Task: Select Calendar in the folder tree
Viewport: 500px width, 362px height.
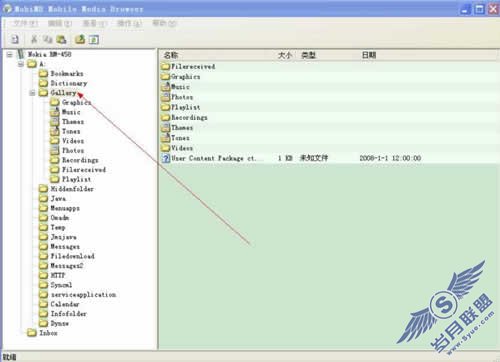Action: pos(65,304)
